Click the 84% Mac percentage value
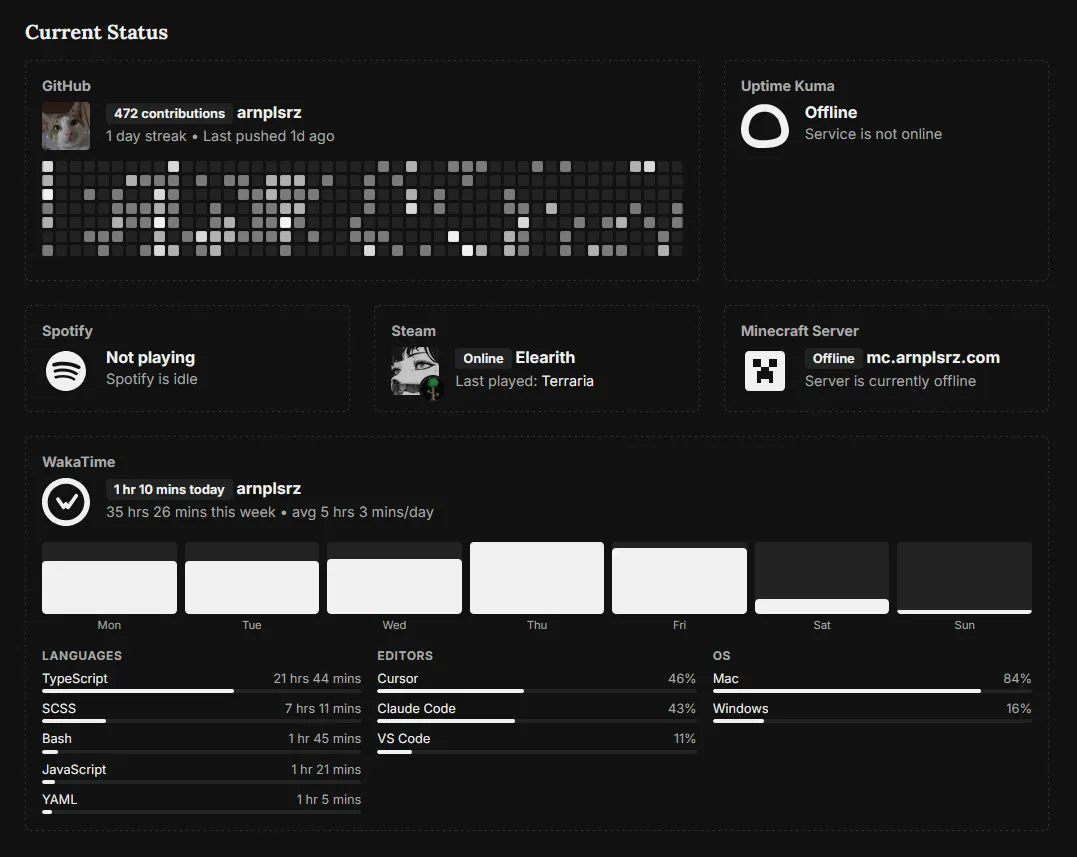Image resolution: width=1077 pixels, height=857 pixels. click(1017, 678)
